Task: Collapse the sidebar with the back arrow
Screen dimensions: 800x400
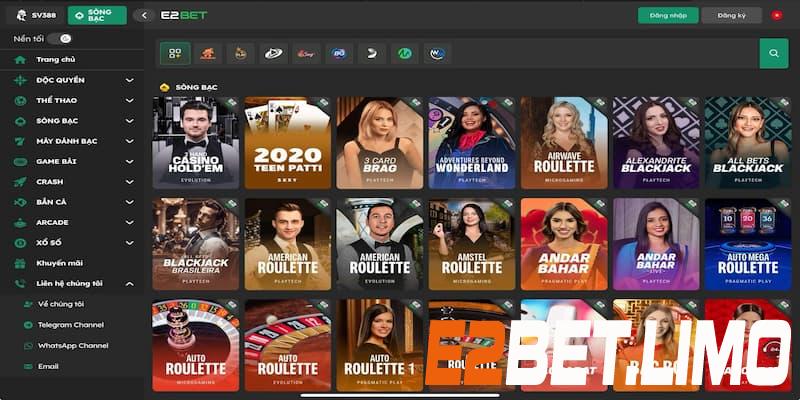Action: 144,15
